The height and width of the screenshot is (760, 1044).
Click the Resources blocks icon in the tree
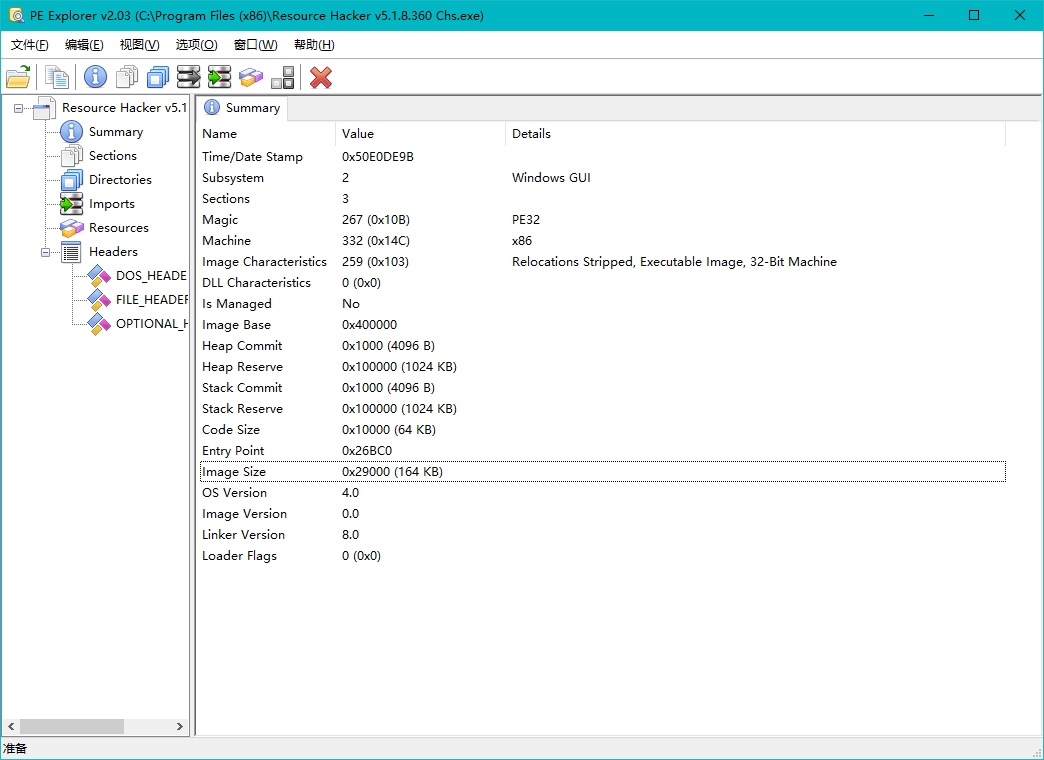click(71, 228)
